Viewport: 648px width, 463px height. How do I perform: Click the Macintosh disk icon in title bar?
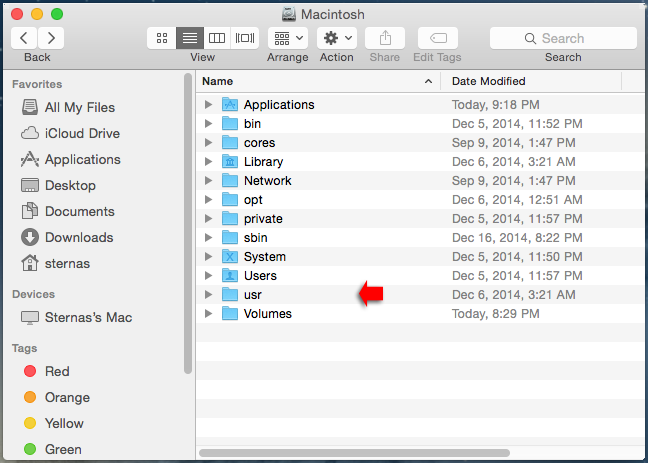pyautogui.click(x=289, y=14)
